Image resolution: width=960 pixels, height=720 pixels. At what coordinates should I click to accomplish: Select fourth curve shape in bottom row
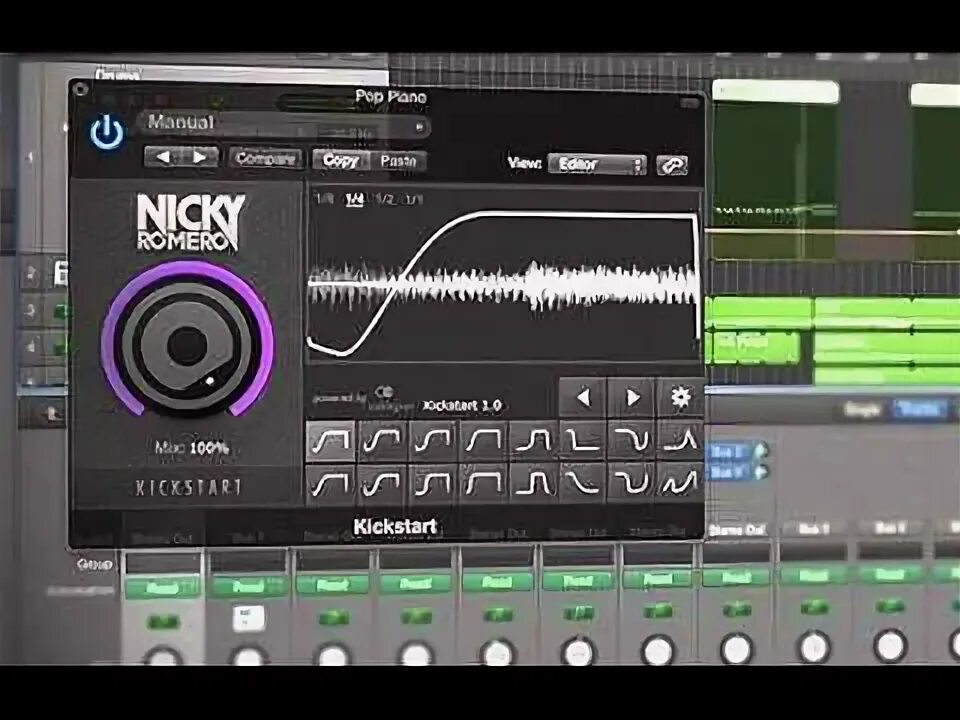pos(483,484)
